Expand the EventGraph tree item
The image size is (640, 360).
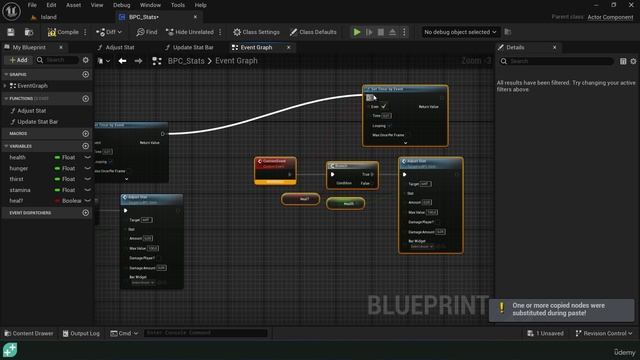pos(5,86)
